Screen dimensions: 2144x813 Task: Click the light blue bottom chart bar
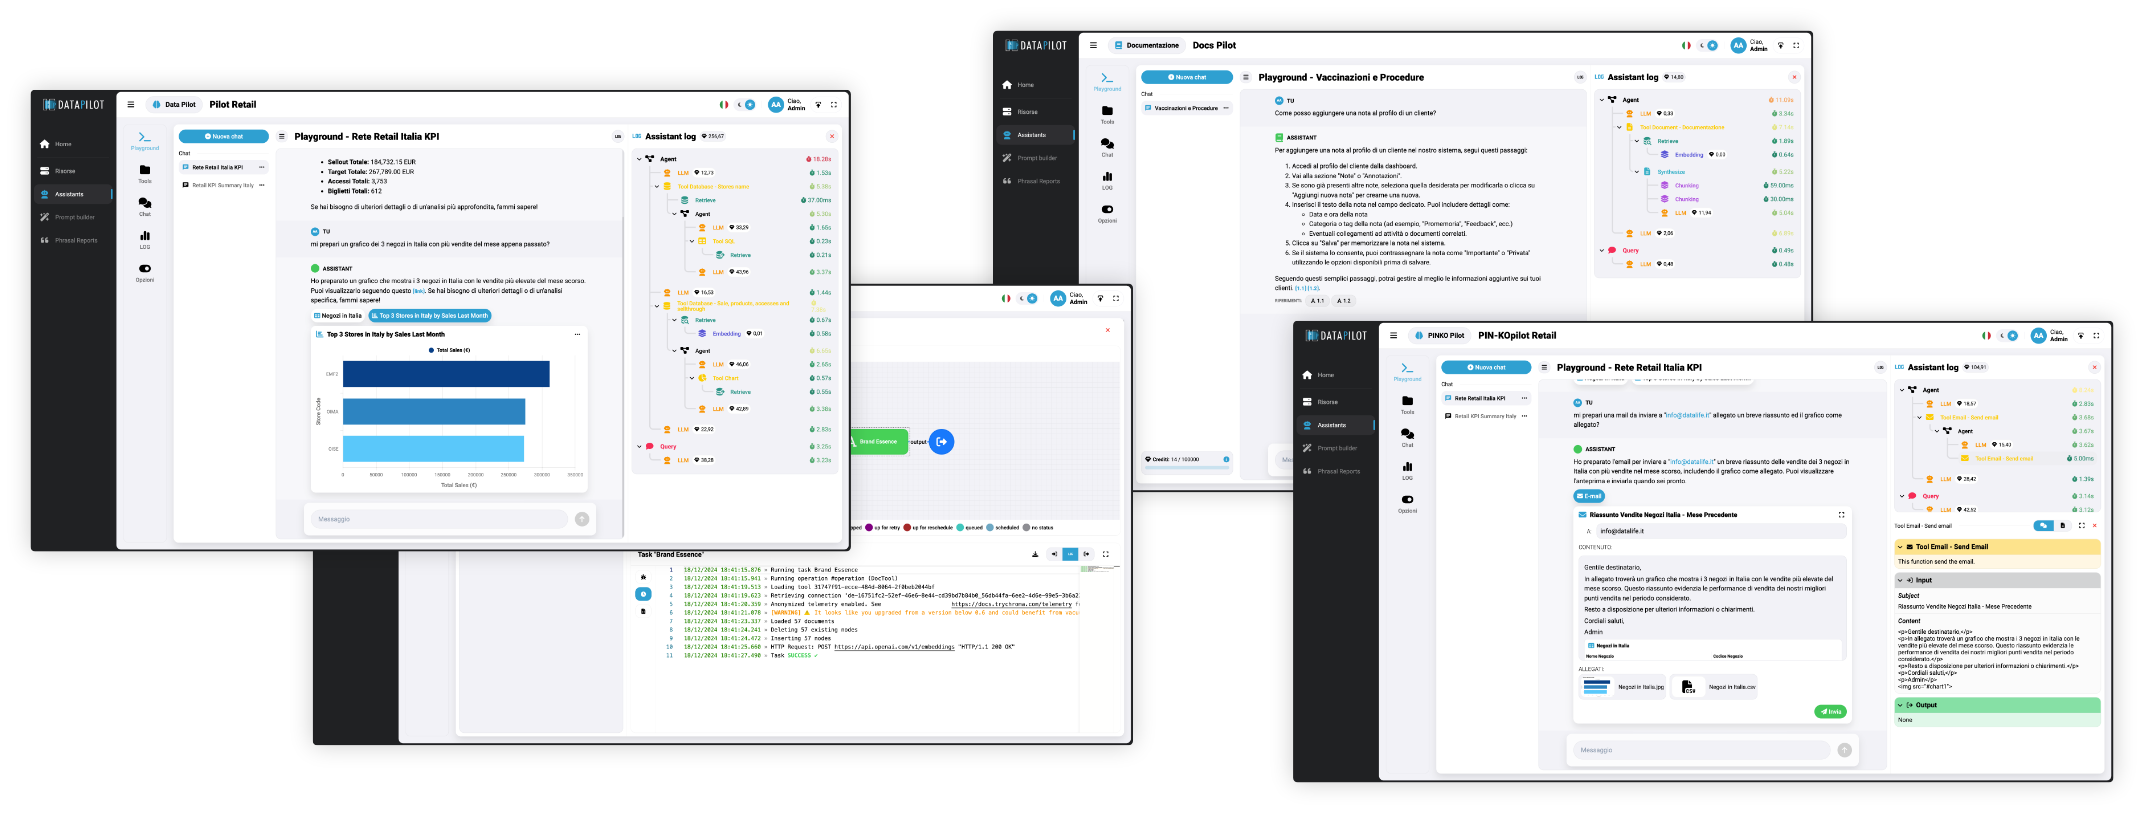pyautogui.click(x=433, y=448)
